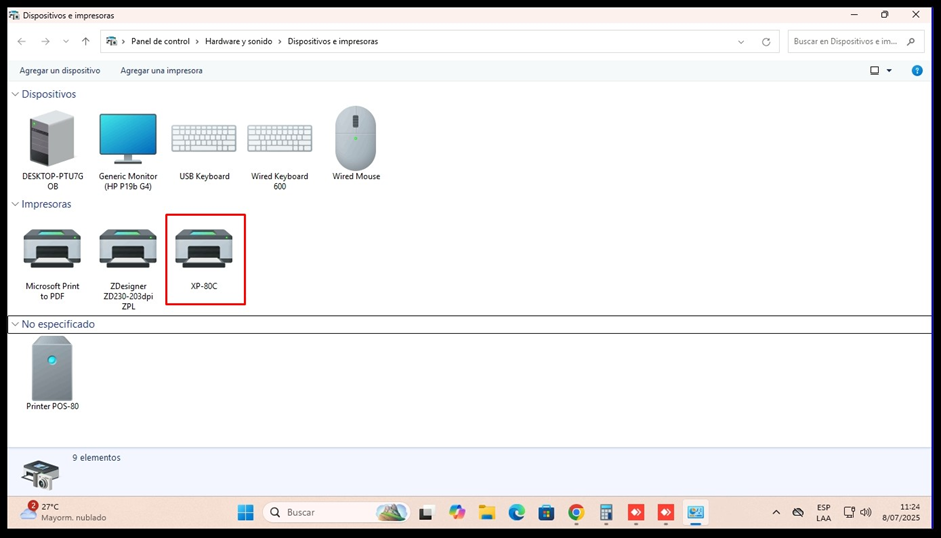Viewport: 941px width, 538px height.
Task: Select the Printer POS-80 device
Action: pyautogui.click(x=52, y=369)
